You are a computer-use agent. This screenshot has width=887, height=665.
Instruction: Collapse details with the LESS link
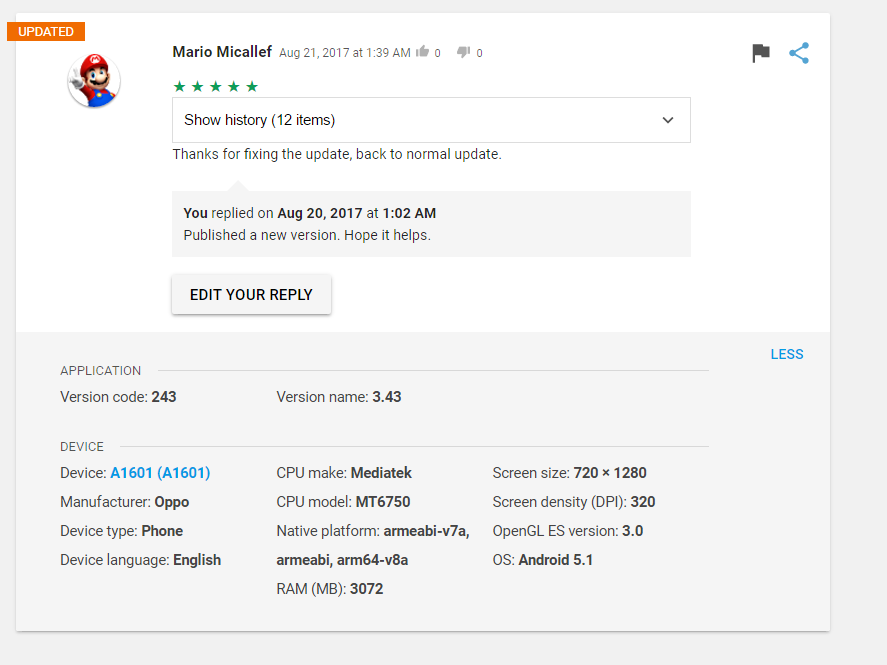coord(786,355)
